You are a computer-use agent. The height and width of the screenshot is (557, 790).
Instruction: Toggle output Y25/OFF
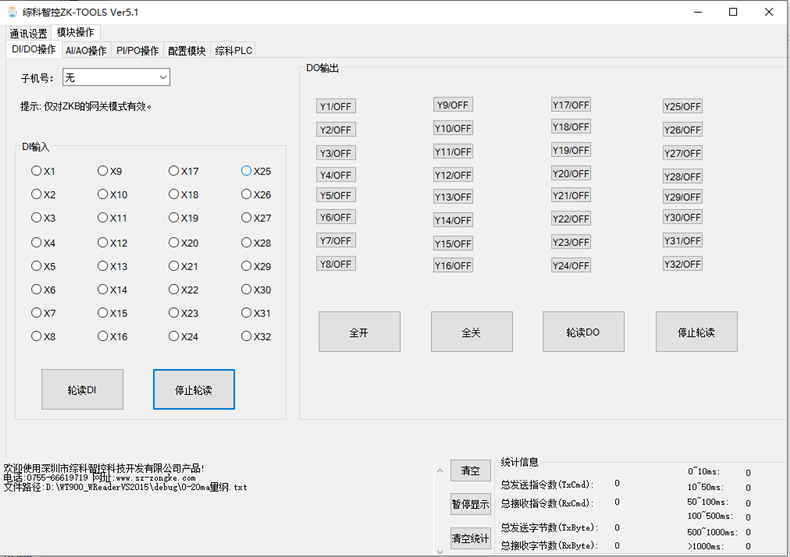683,106
